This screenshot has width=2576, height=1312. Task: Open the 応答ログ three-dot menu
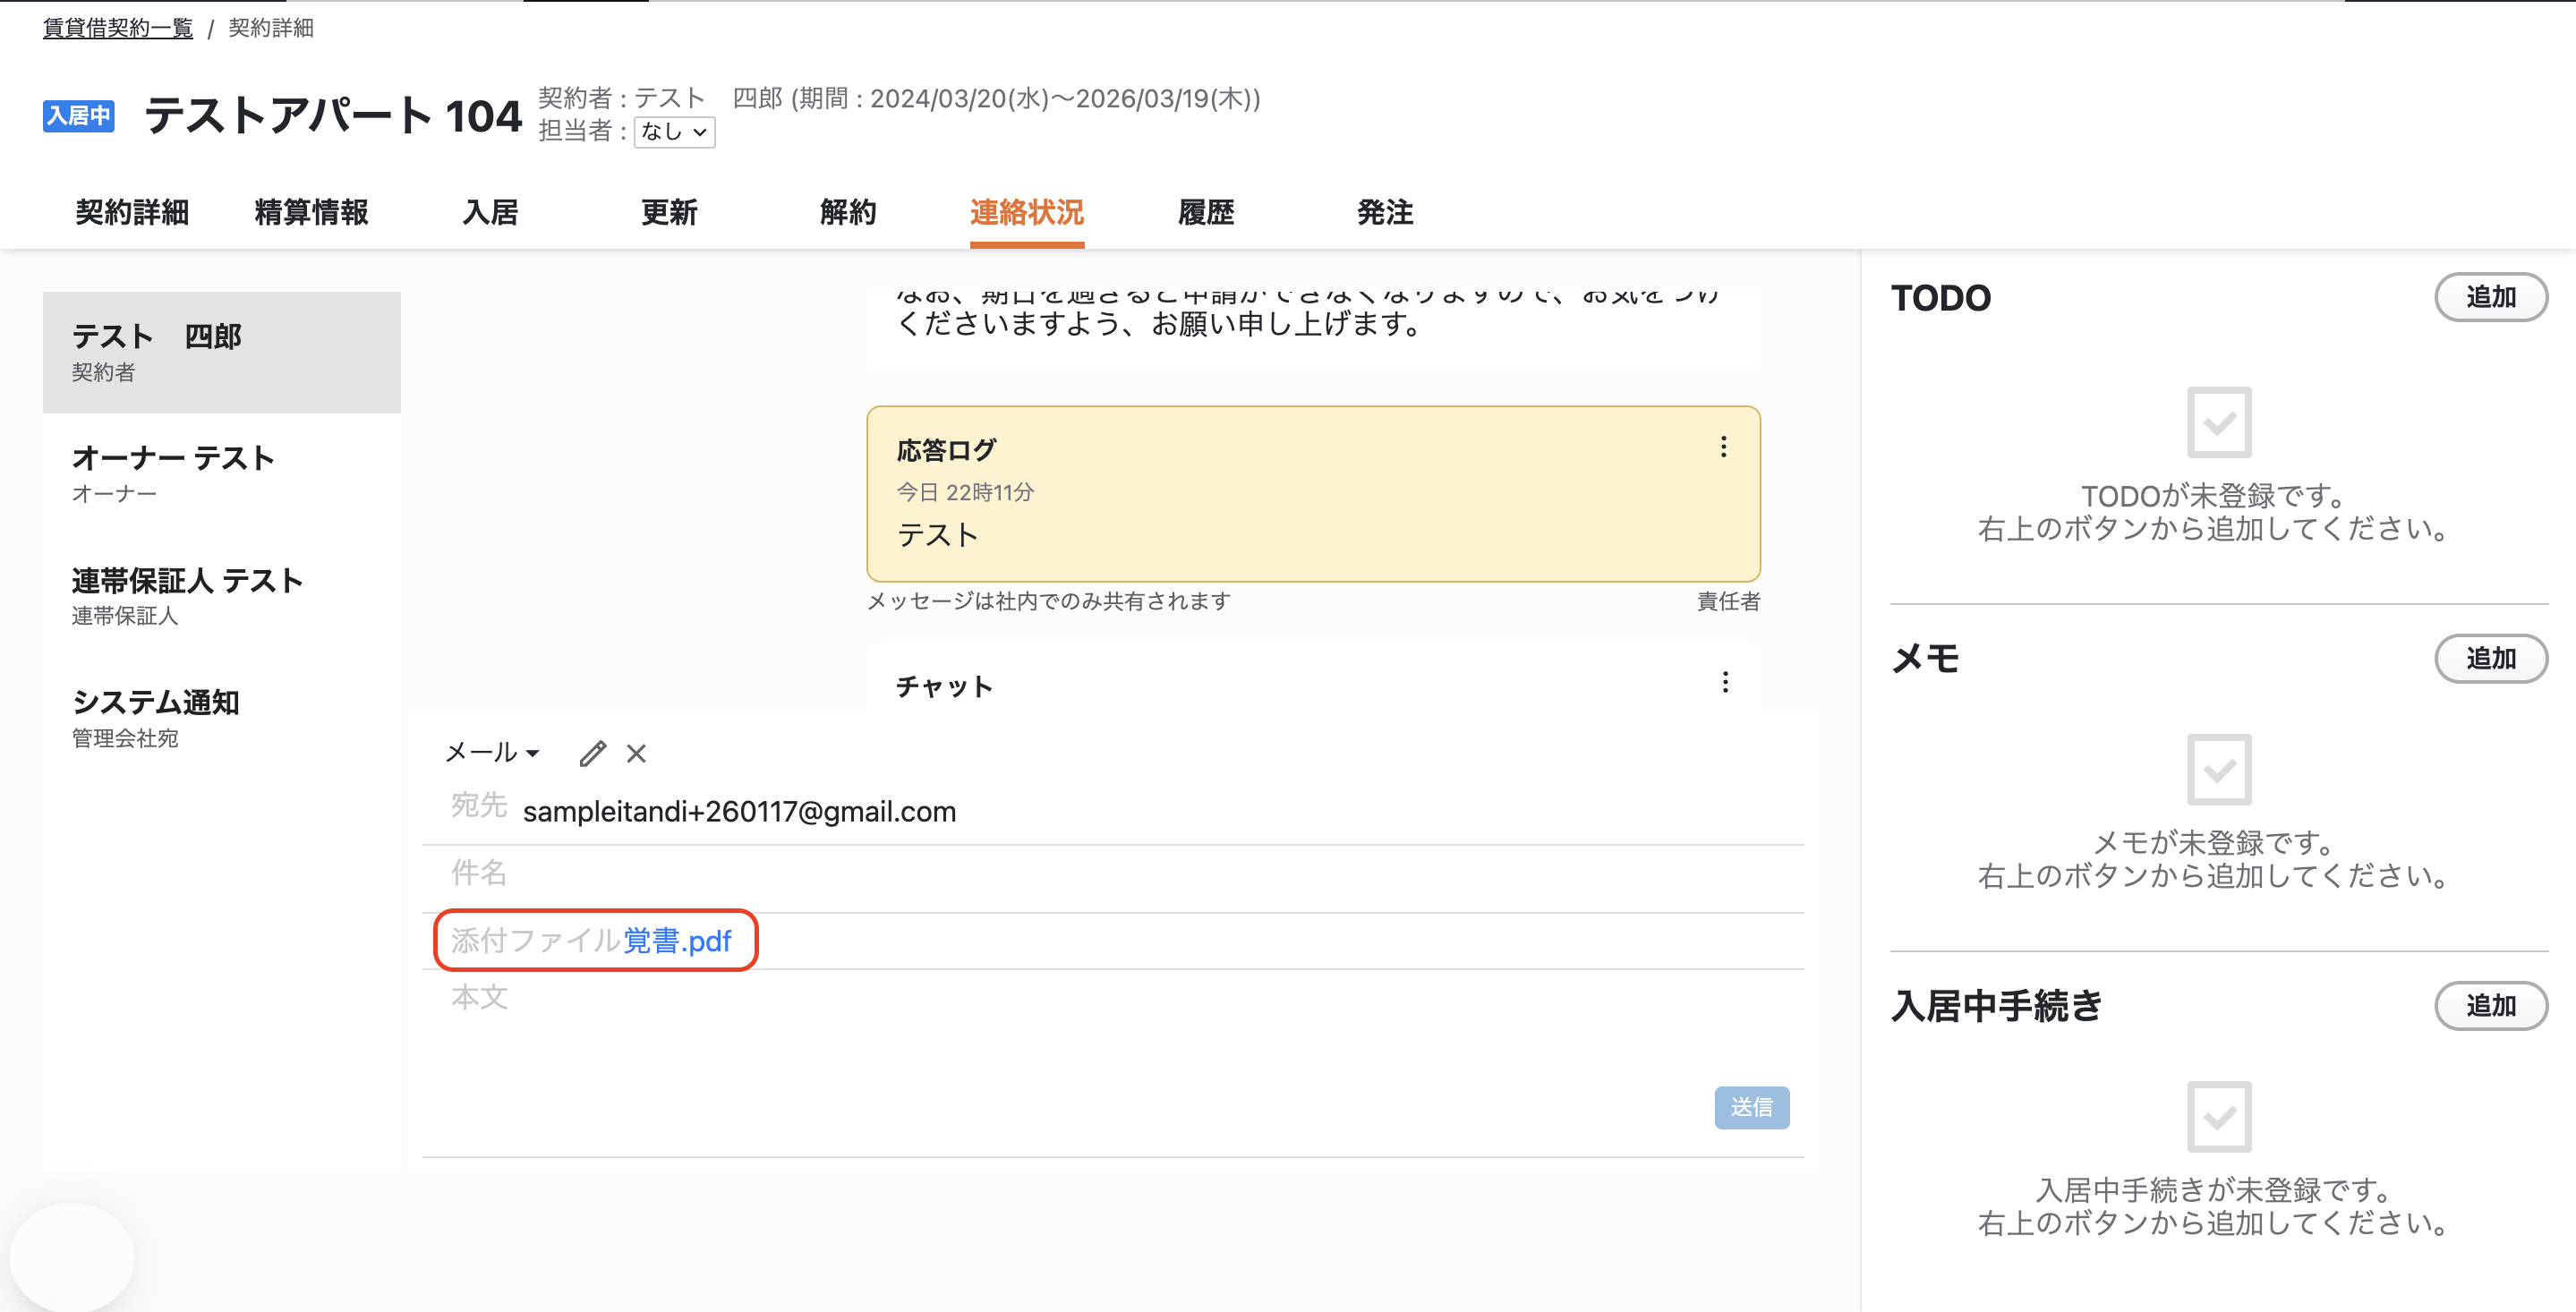pyautogui.click(x=1723, y=447)
